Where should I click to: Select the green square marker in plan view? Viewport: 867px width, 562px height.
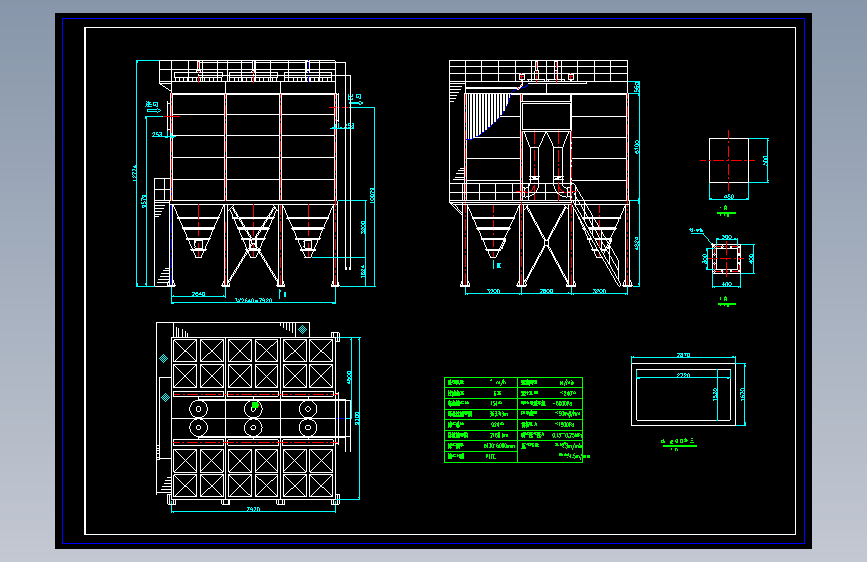tap(255, 405)
